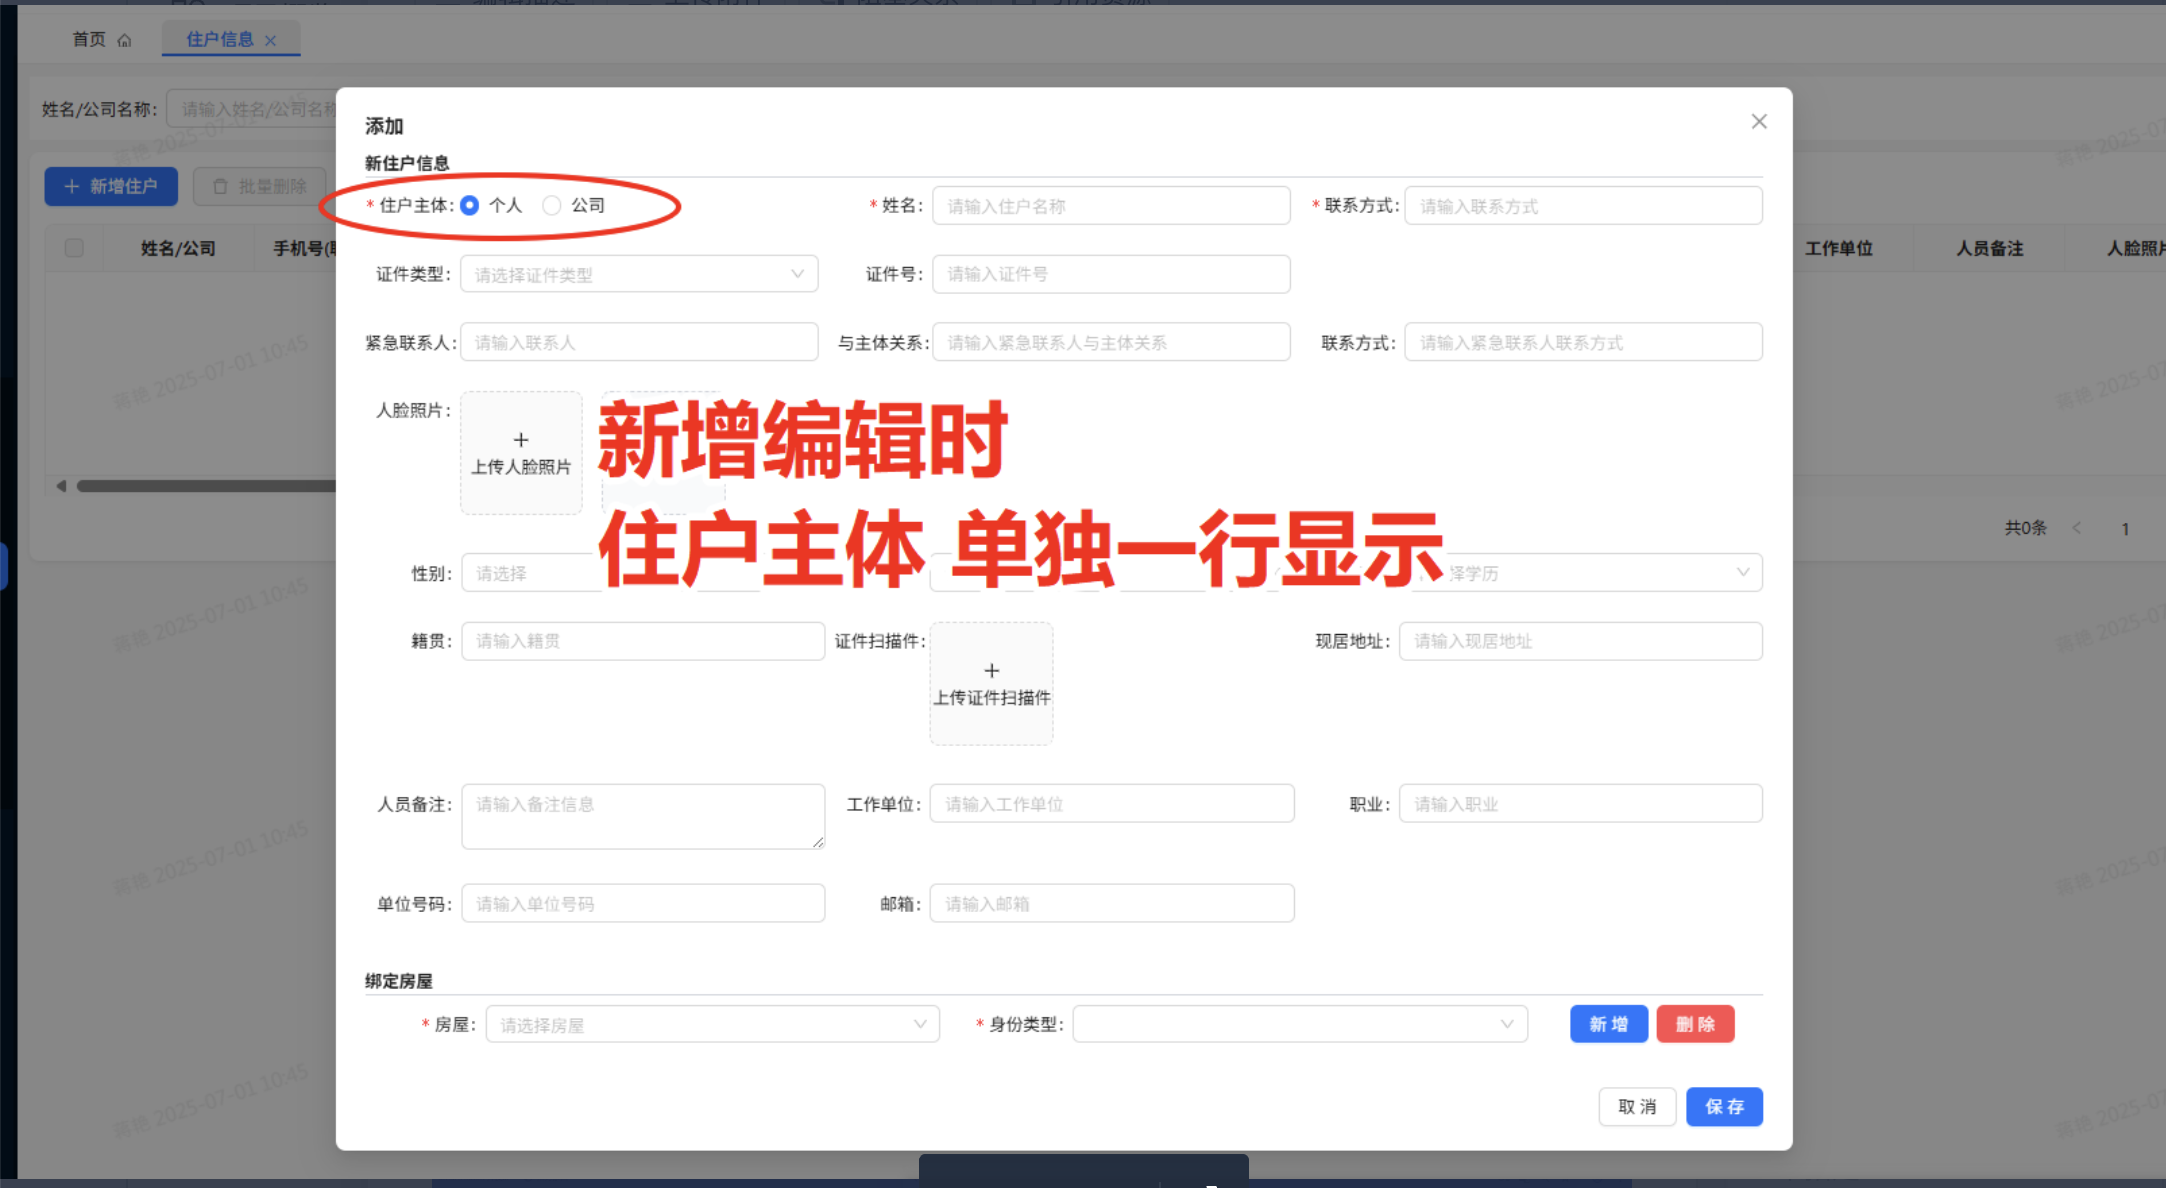Click the 工作单位 column header
The width and height of the screenshot is (2166, 1188).
click(1838, 248)
